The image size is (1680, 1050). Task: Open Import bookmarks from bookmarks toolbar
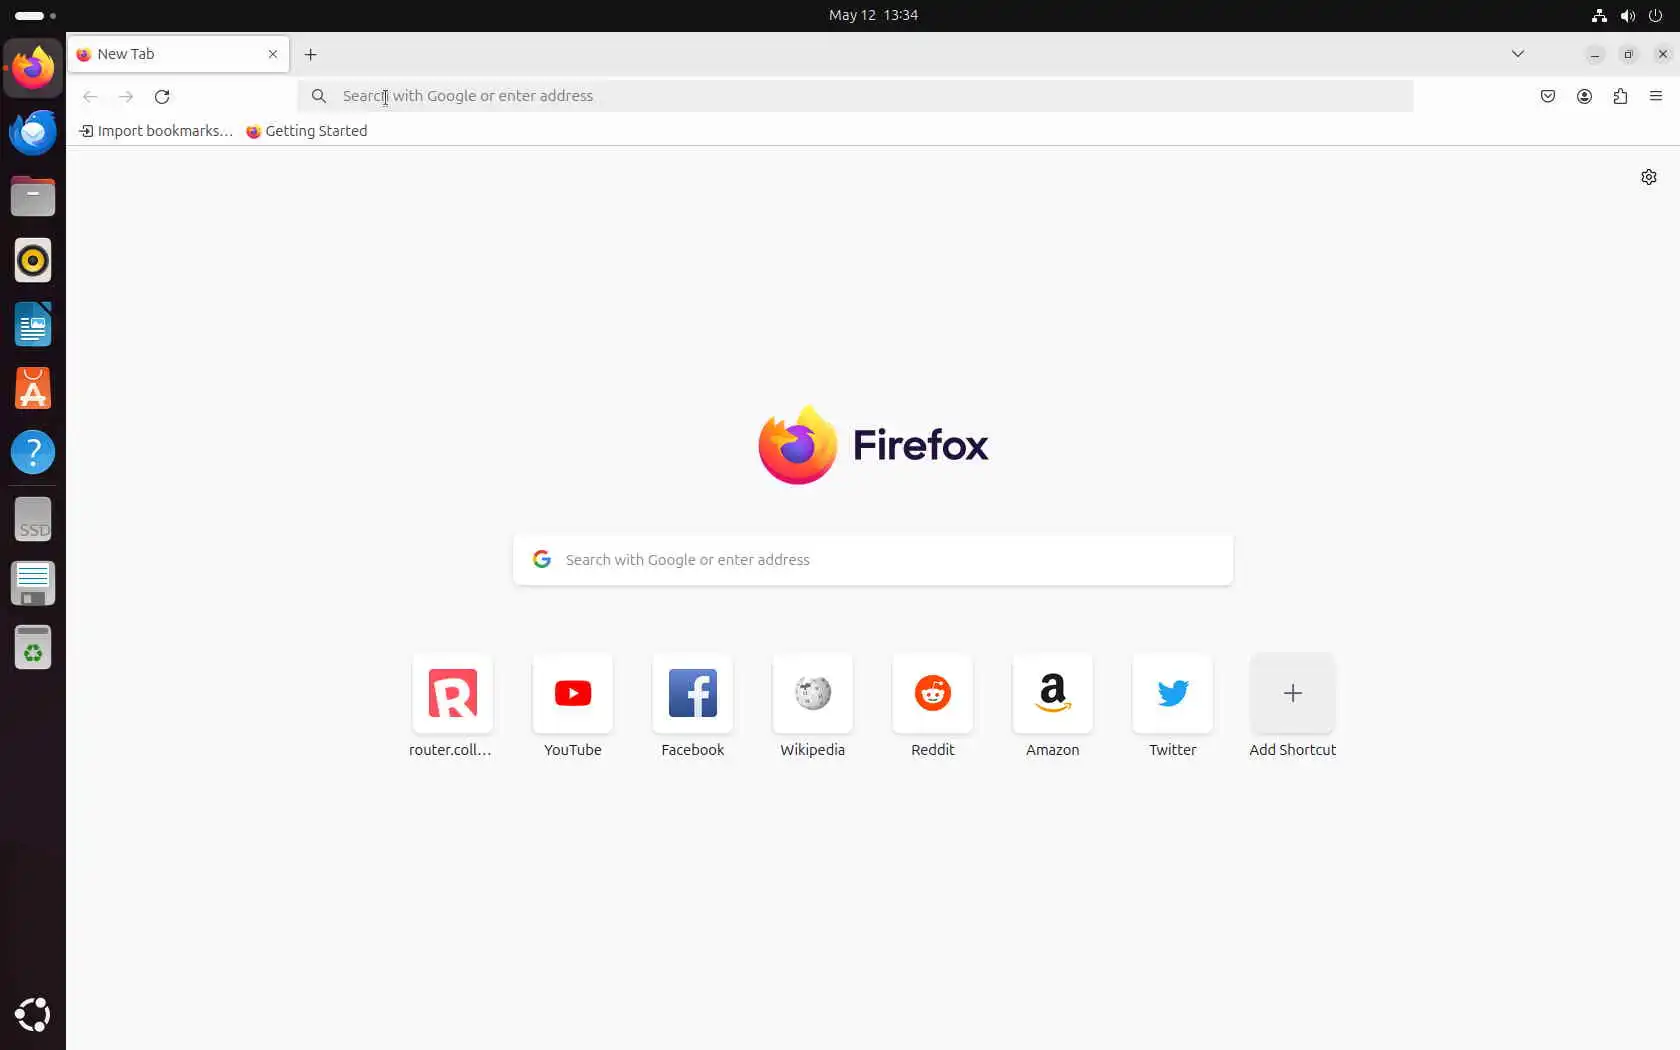[156, 131]
